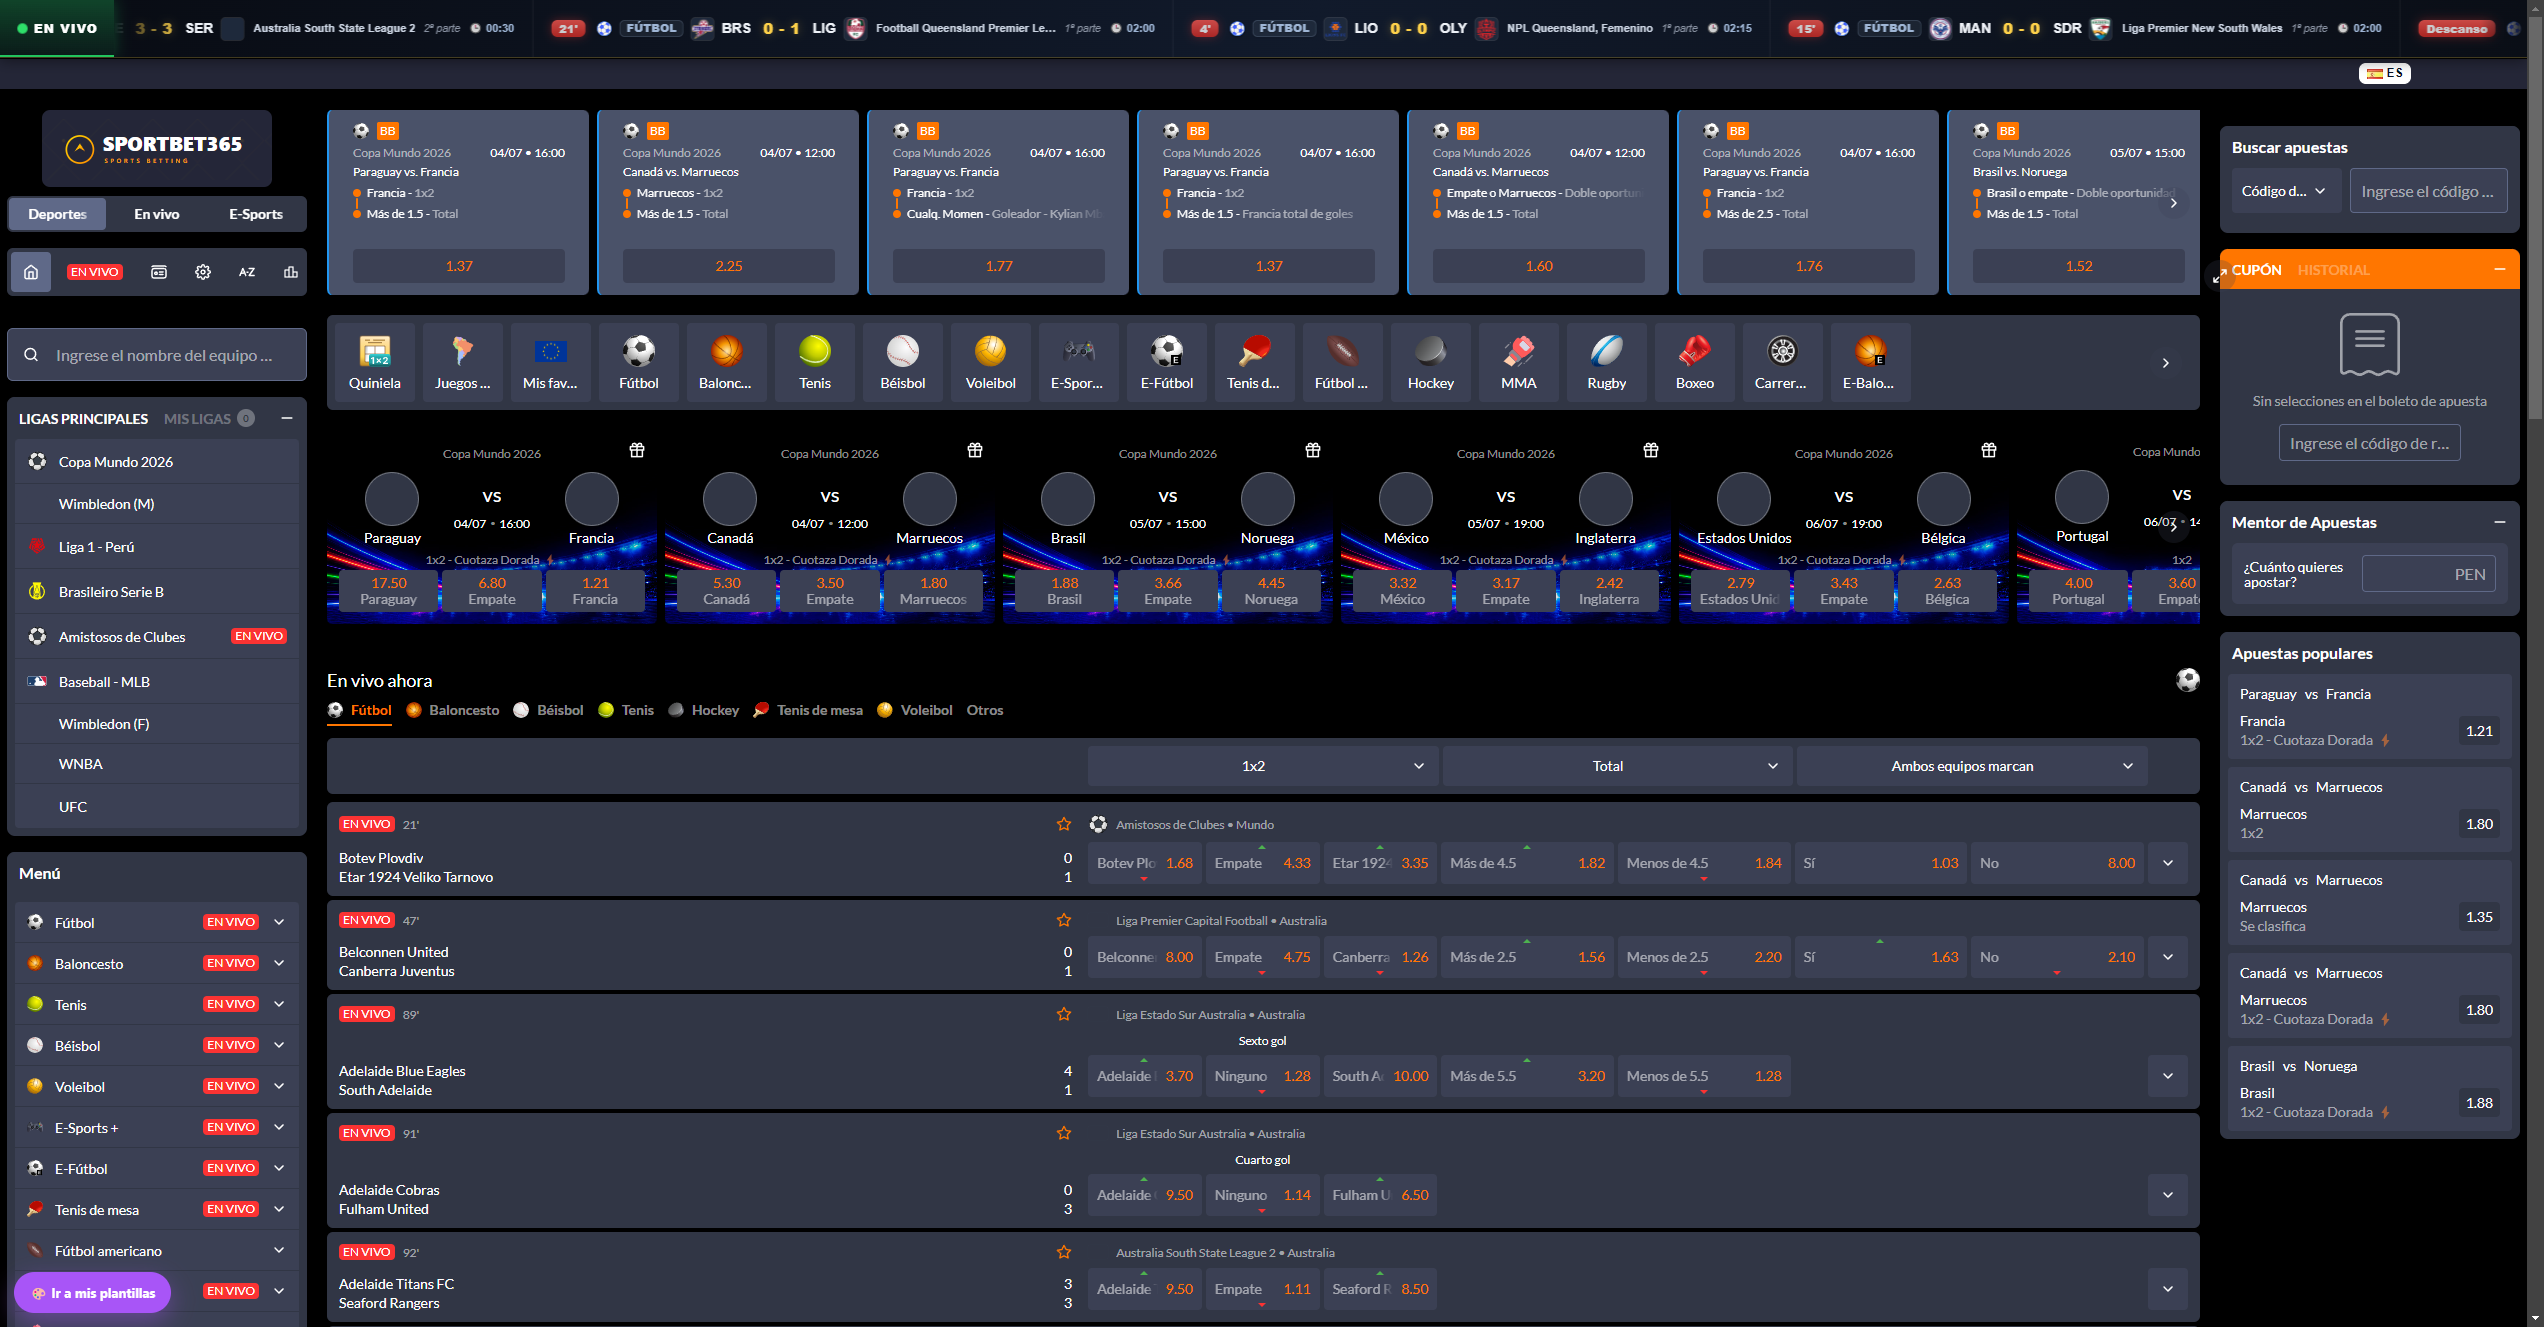Image resolution: width=2544 pixels, height=1327 pixels.
Task: Select the Fútbol sport icon in carousel
Action: point(638,362)
